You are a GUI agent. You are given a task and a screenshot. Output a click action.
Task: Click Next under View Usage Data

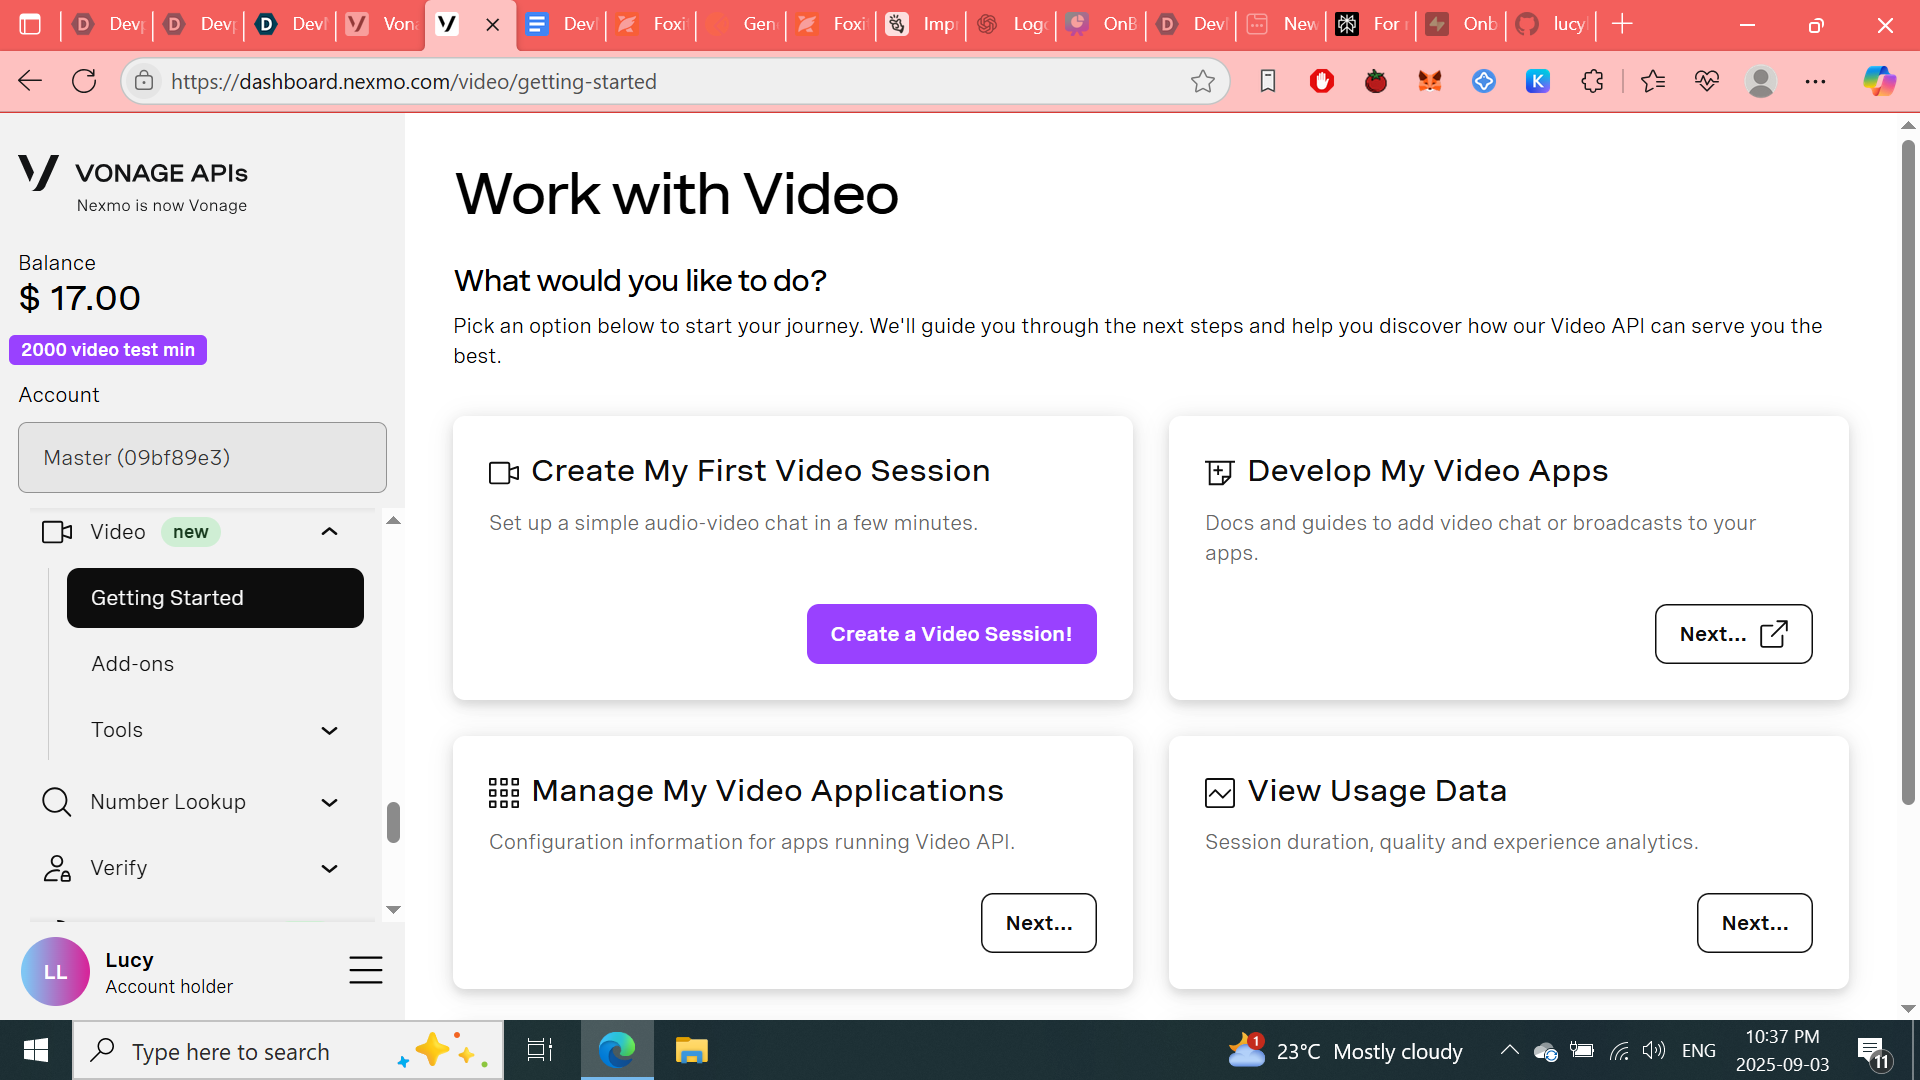pos(1754,923)
